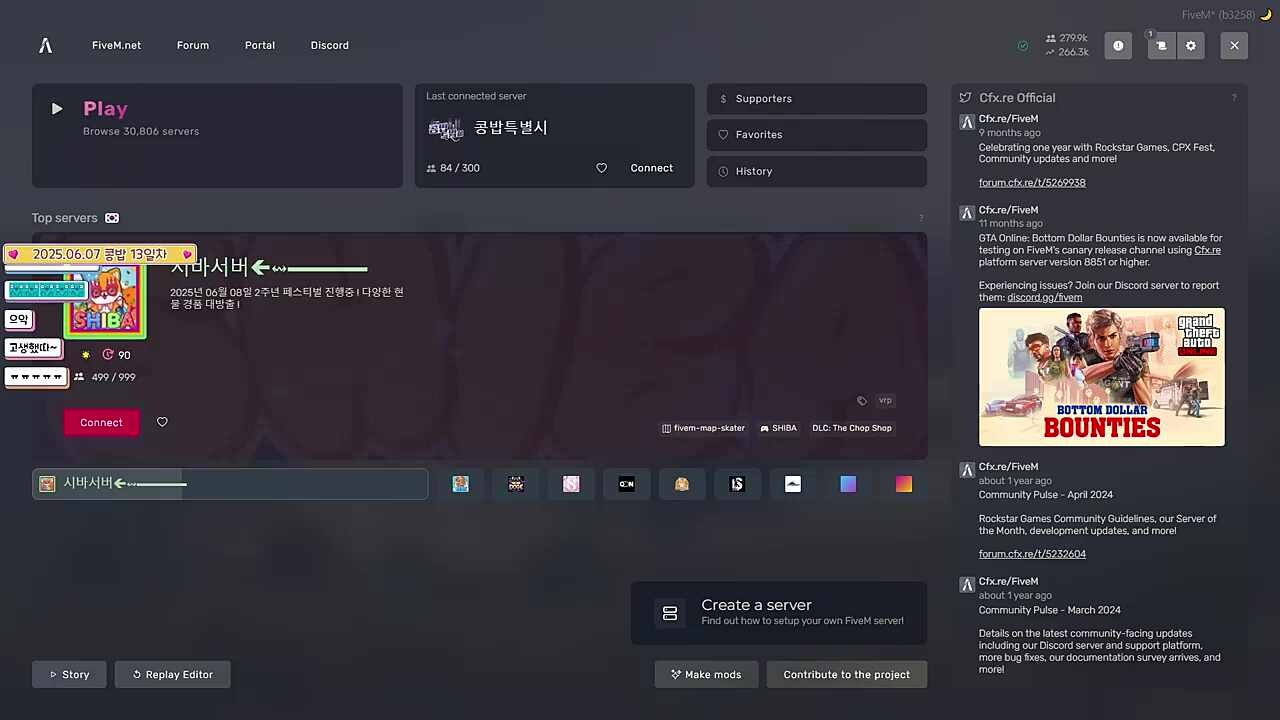Image resolution: width=1280 pixels, height=720 pixels.
Task: Click the red Connect button for 시바서버
Action: tap(101, 423)
